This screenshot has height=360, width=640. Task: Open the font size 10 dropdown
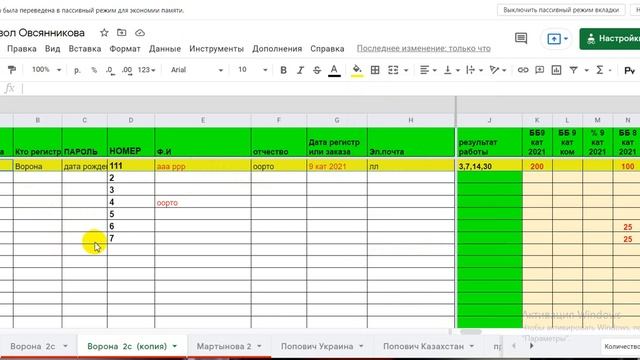click(252, 70)
